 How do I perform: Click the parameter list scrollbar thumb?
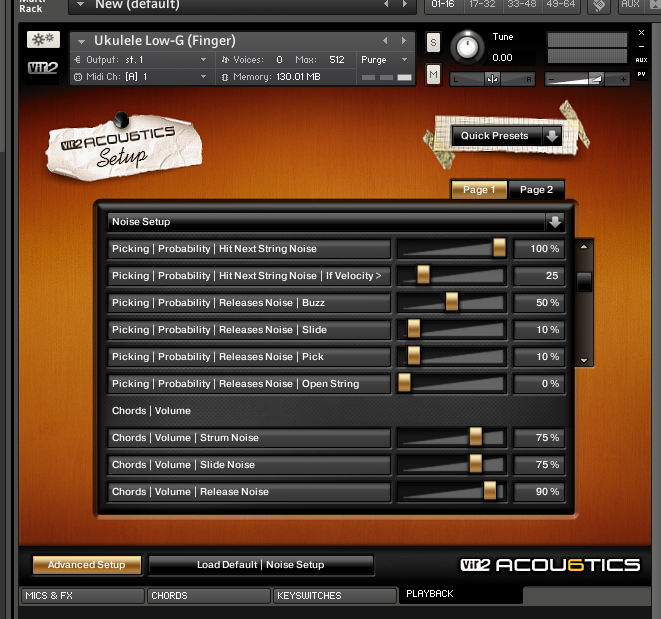[x=584, y=281]
